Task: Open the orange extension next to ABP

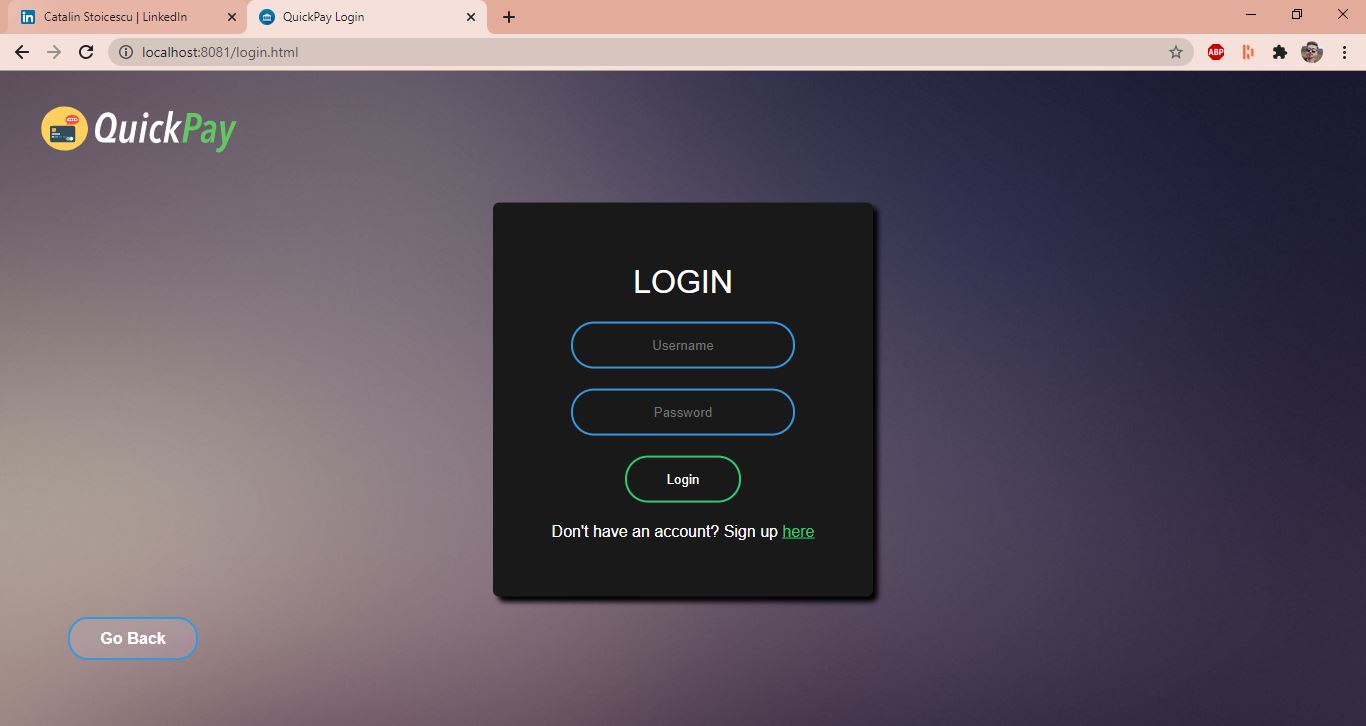Action: coord(1248,52)
